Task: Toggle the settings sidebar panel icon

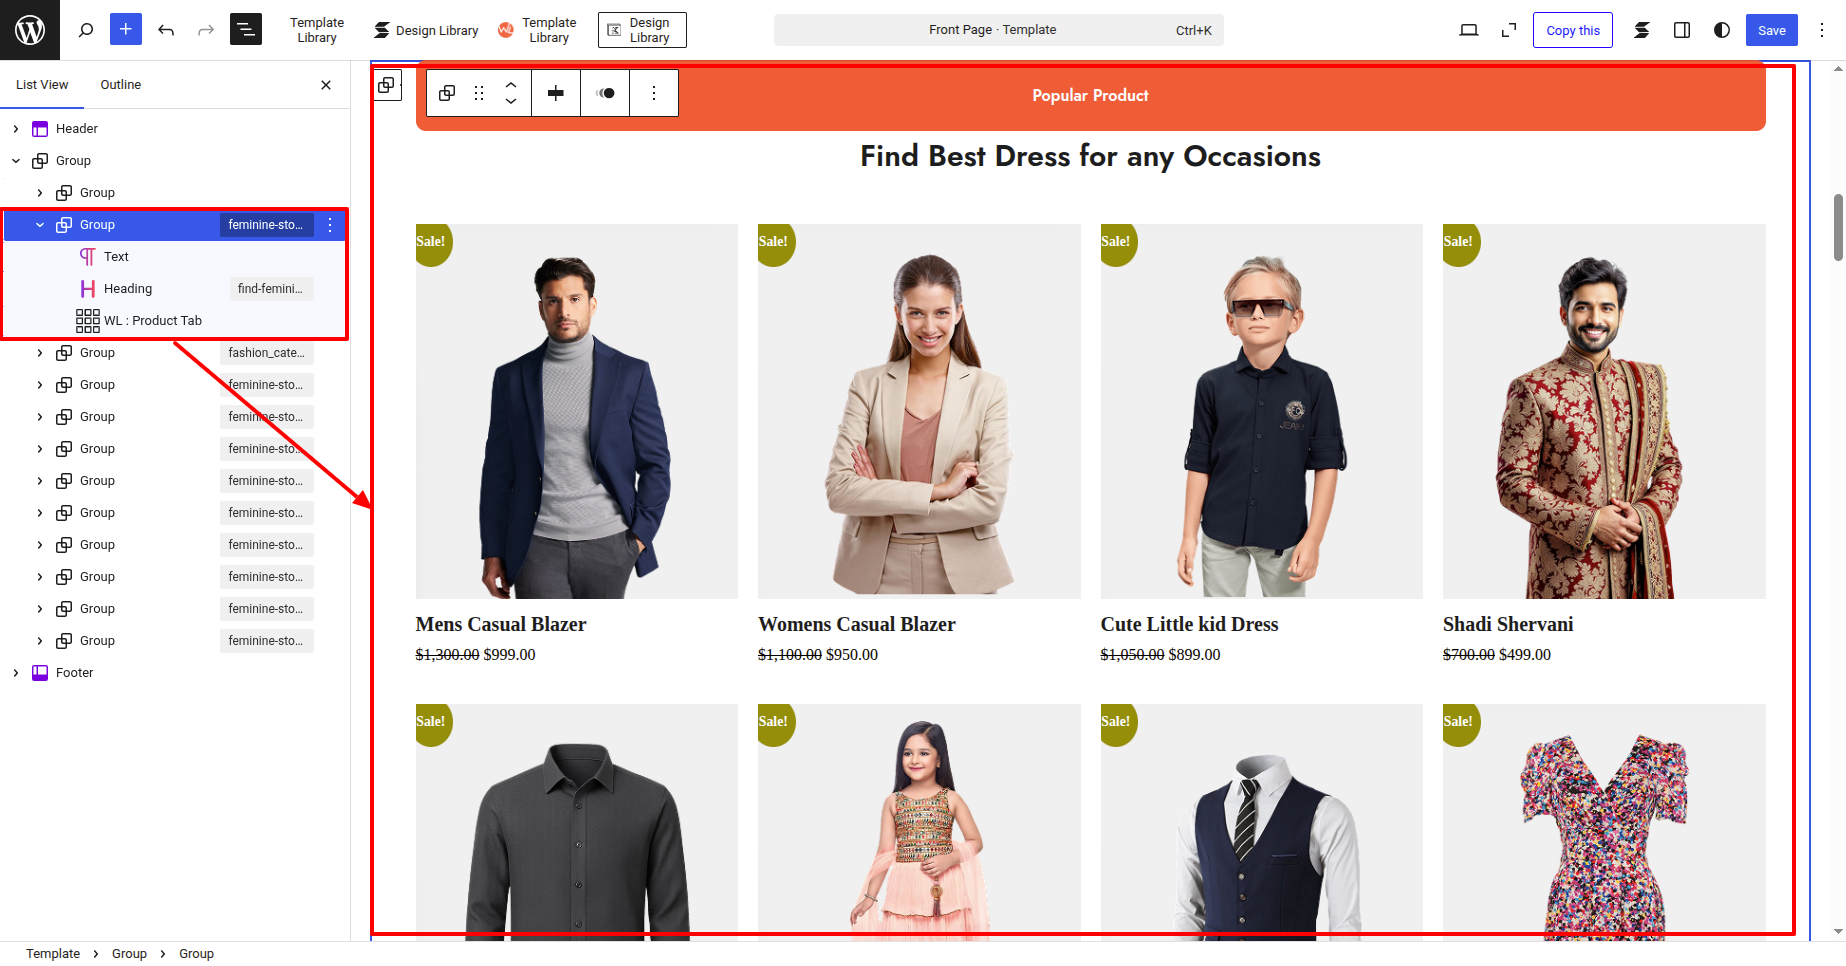Action: point(1682,30)
